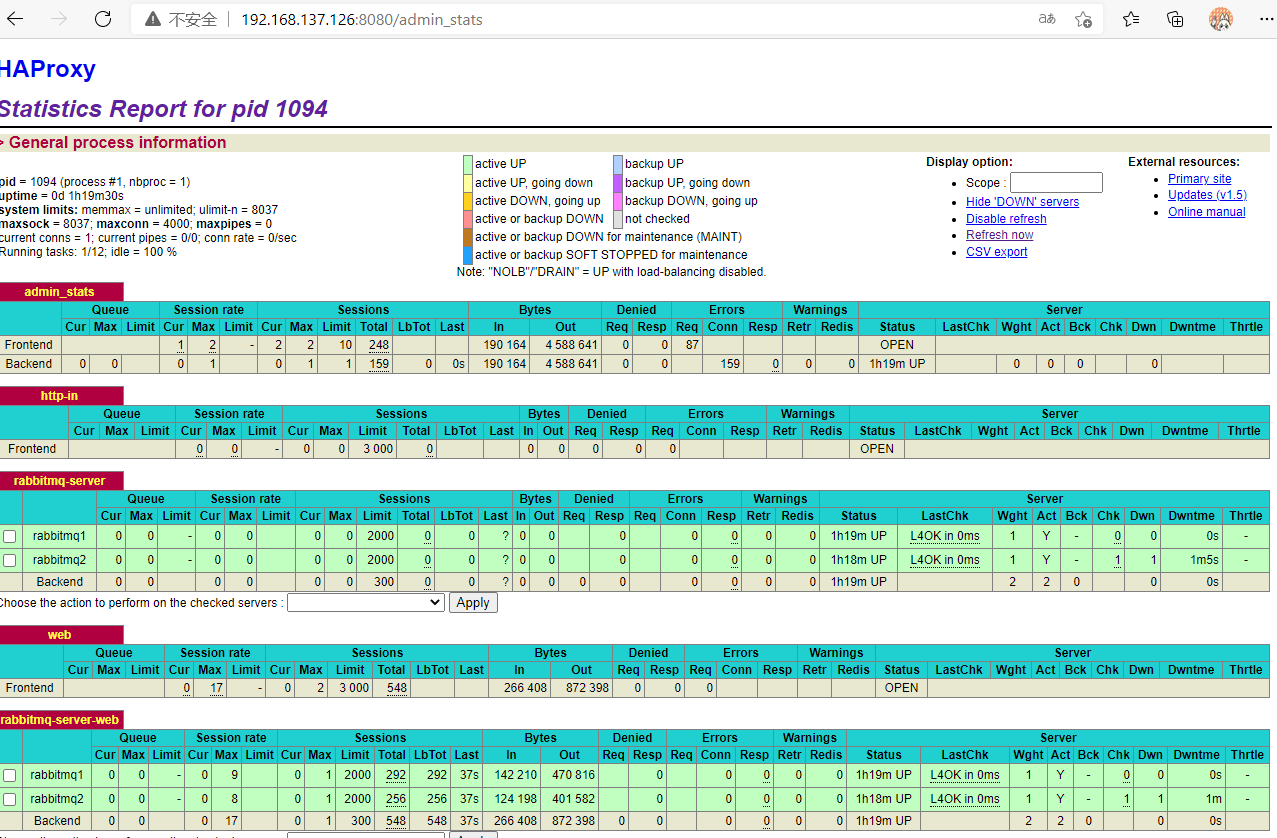Click the CSV export link

point(996,252)
